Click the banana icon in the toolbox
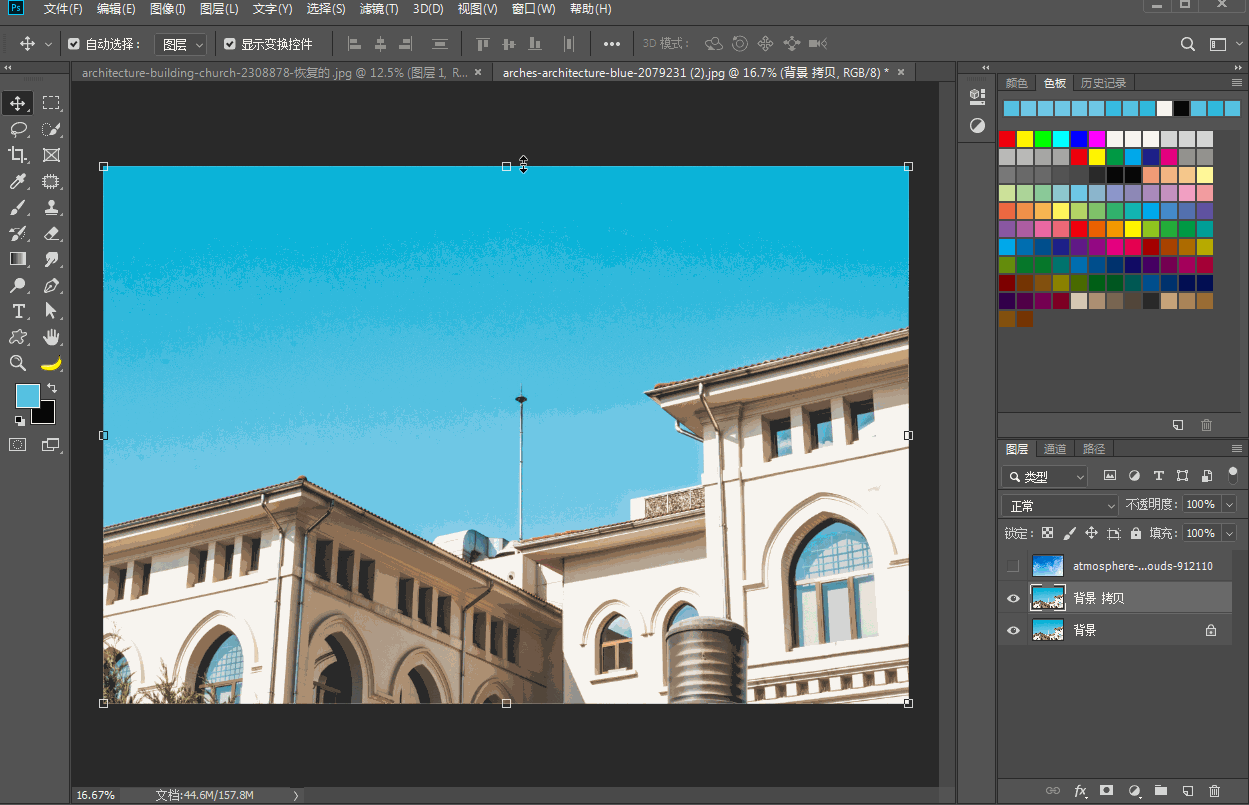1249x805 pixels. 51,363
